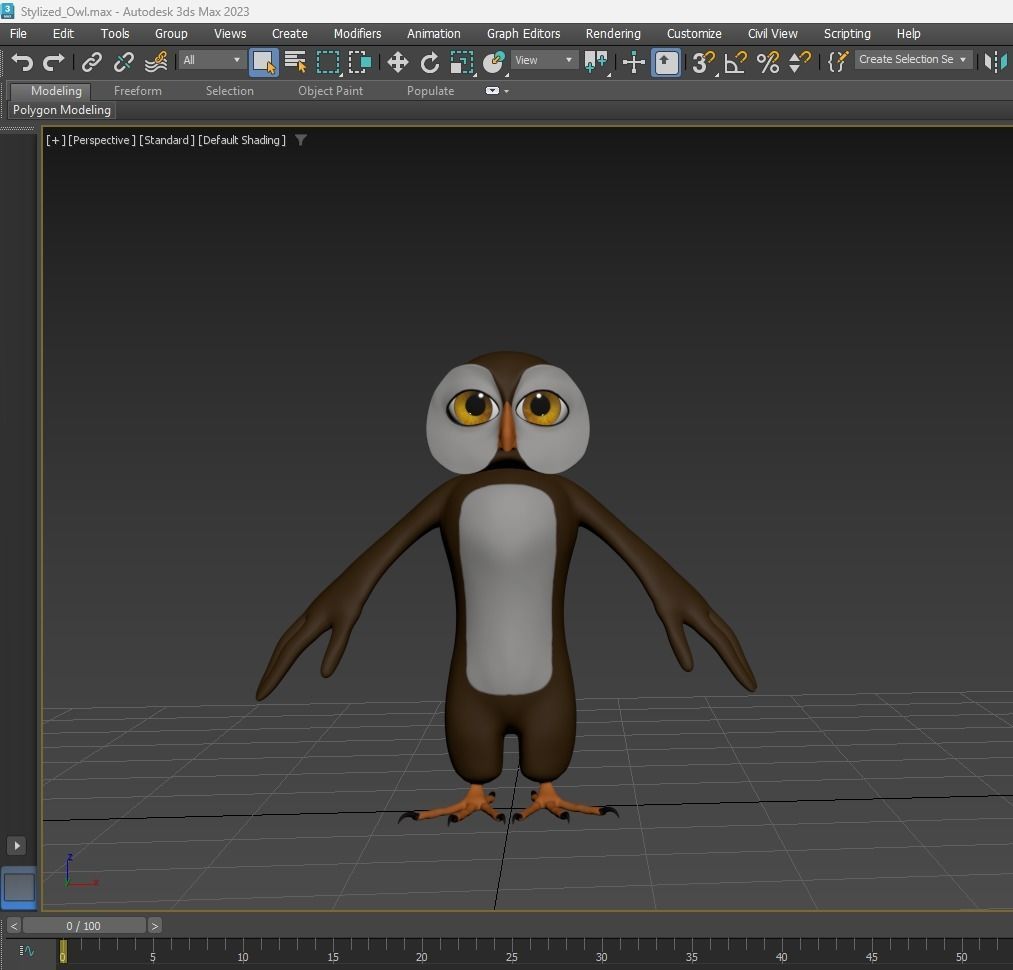The image size is (1013, 970).
Task: Switch to the Object Paint ribbon tab
Action: click(330, 91)
